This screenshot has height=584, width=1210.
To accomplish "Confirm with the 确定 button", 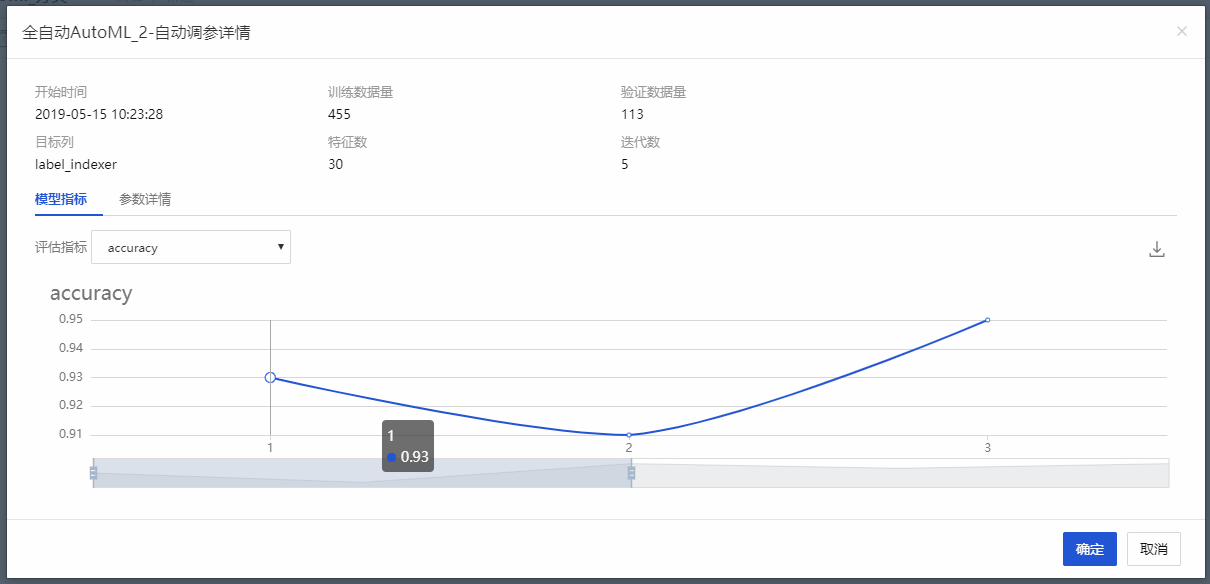I will pyautogui.click(x=1090, y=549).
